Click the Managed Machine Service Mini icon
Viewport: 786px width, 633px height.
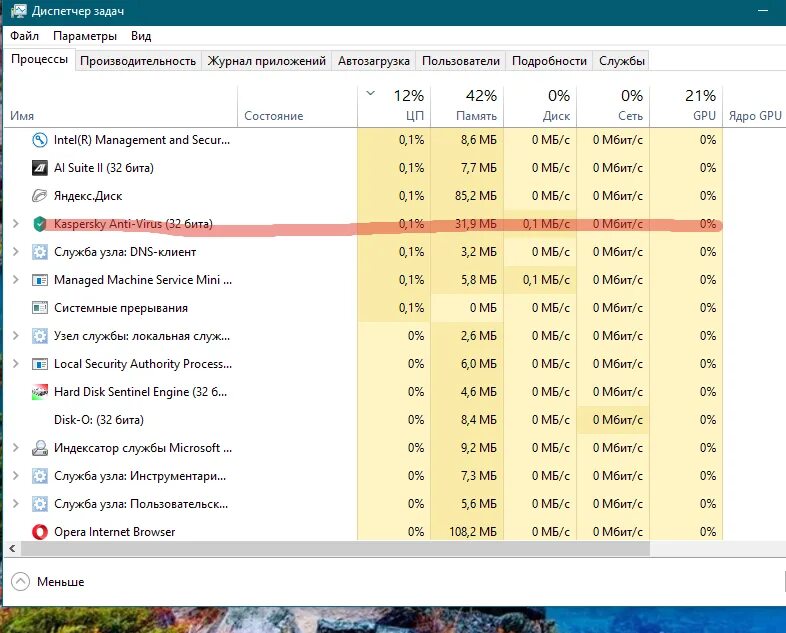(40, 280)
